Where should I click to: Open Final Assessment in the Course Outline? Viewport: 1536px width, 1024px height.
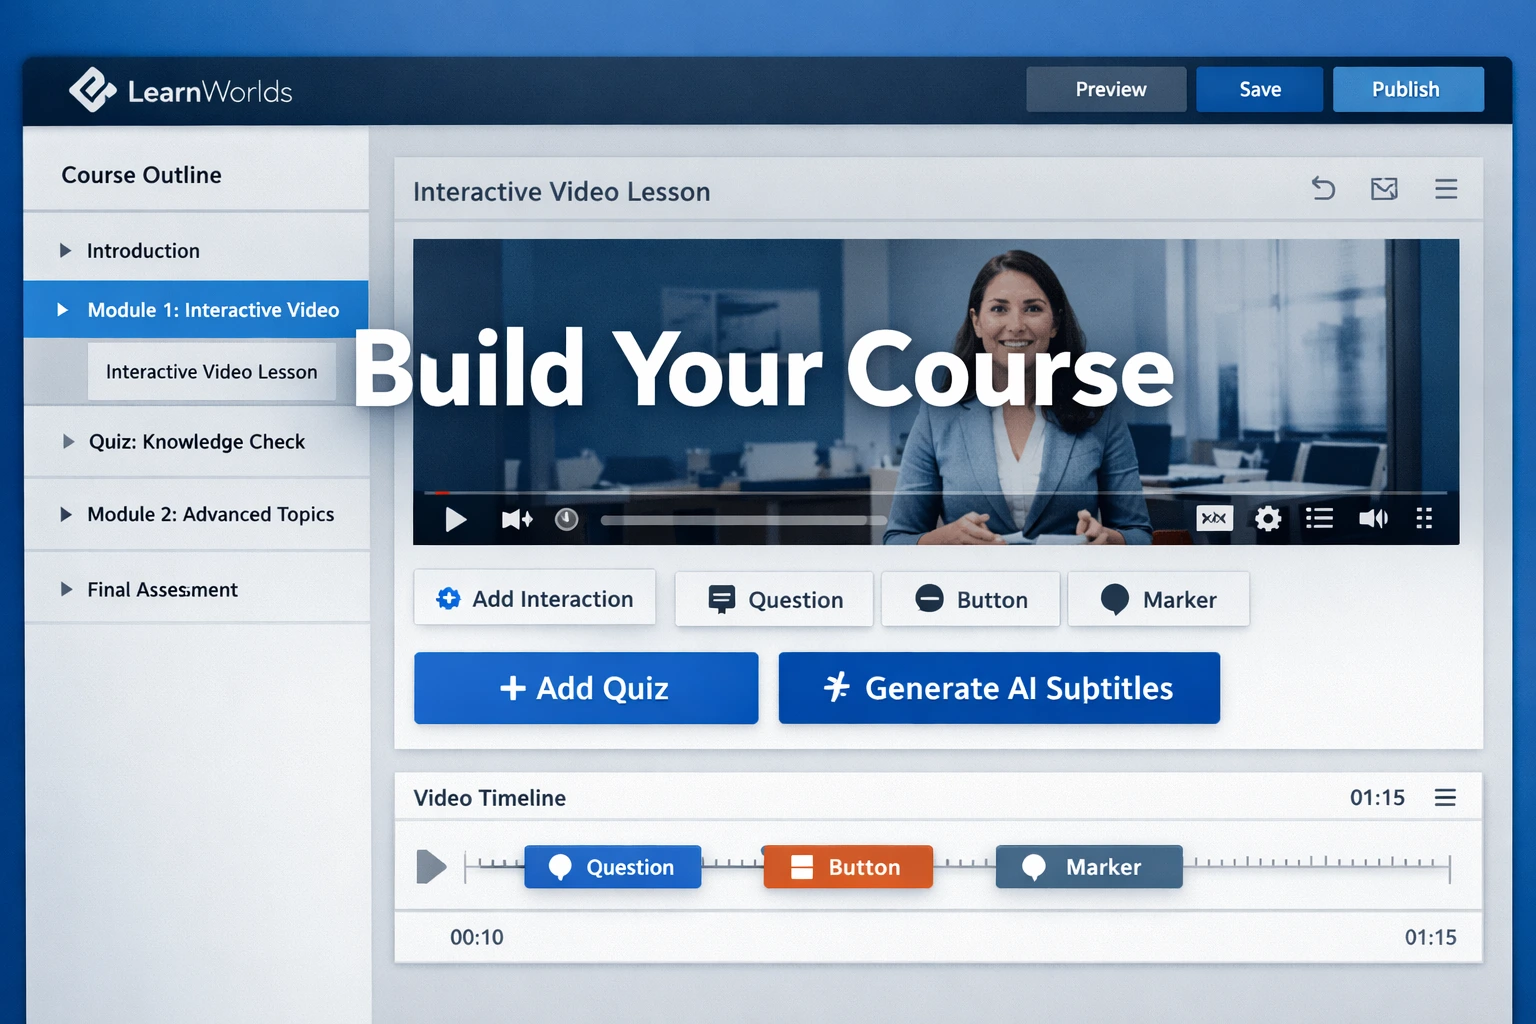click(x=163, y=590)
